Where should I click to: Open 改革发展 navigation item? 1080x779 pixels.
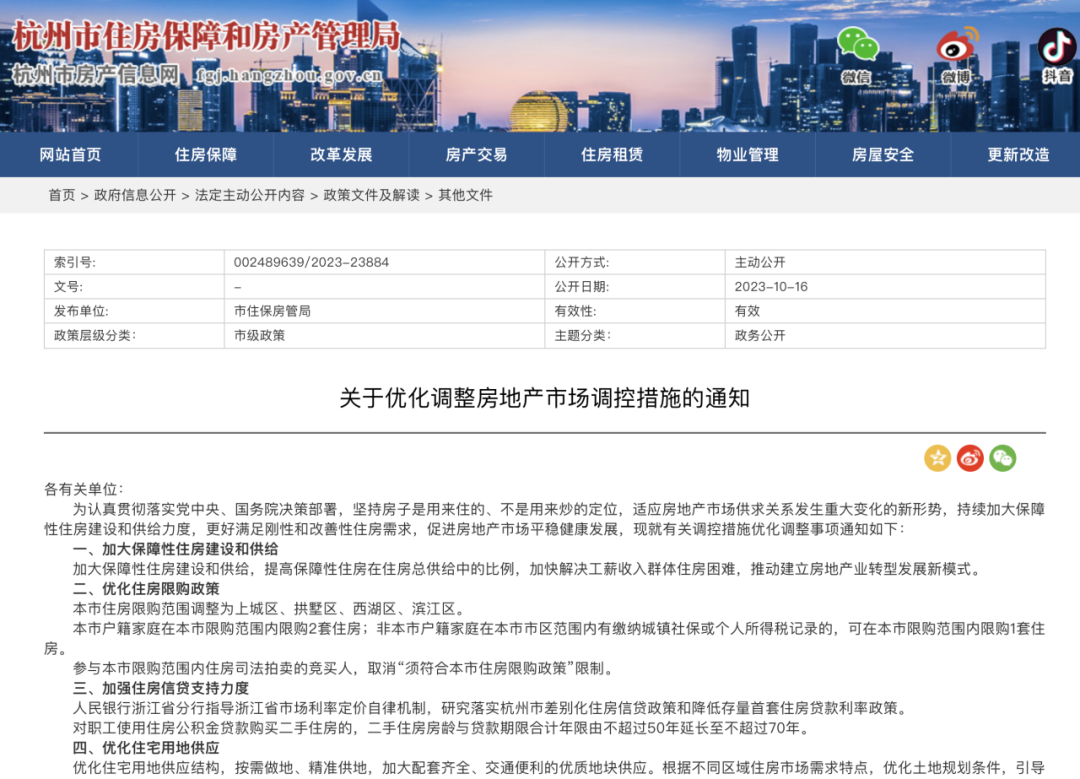(341, 155)
